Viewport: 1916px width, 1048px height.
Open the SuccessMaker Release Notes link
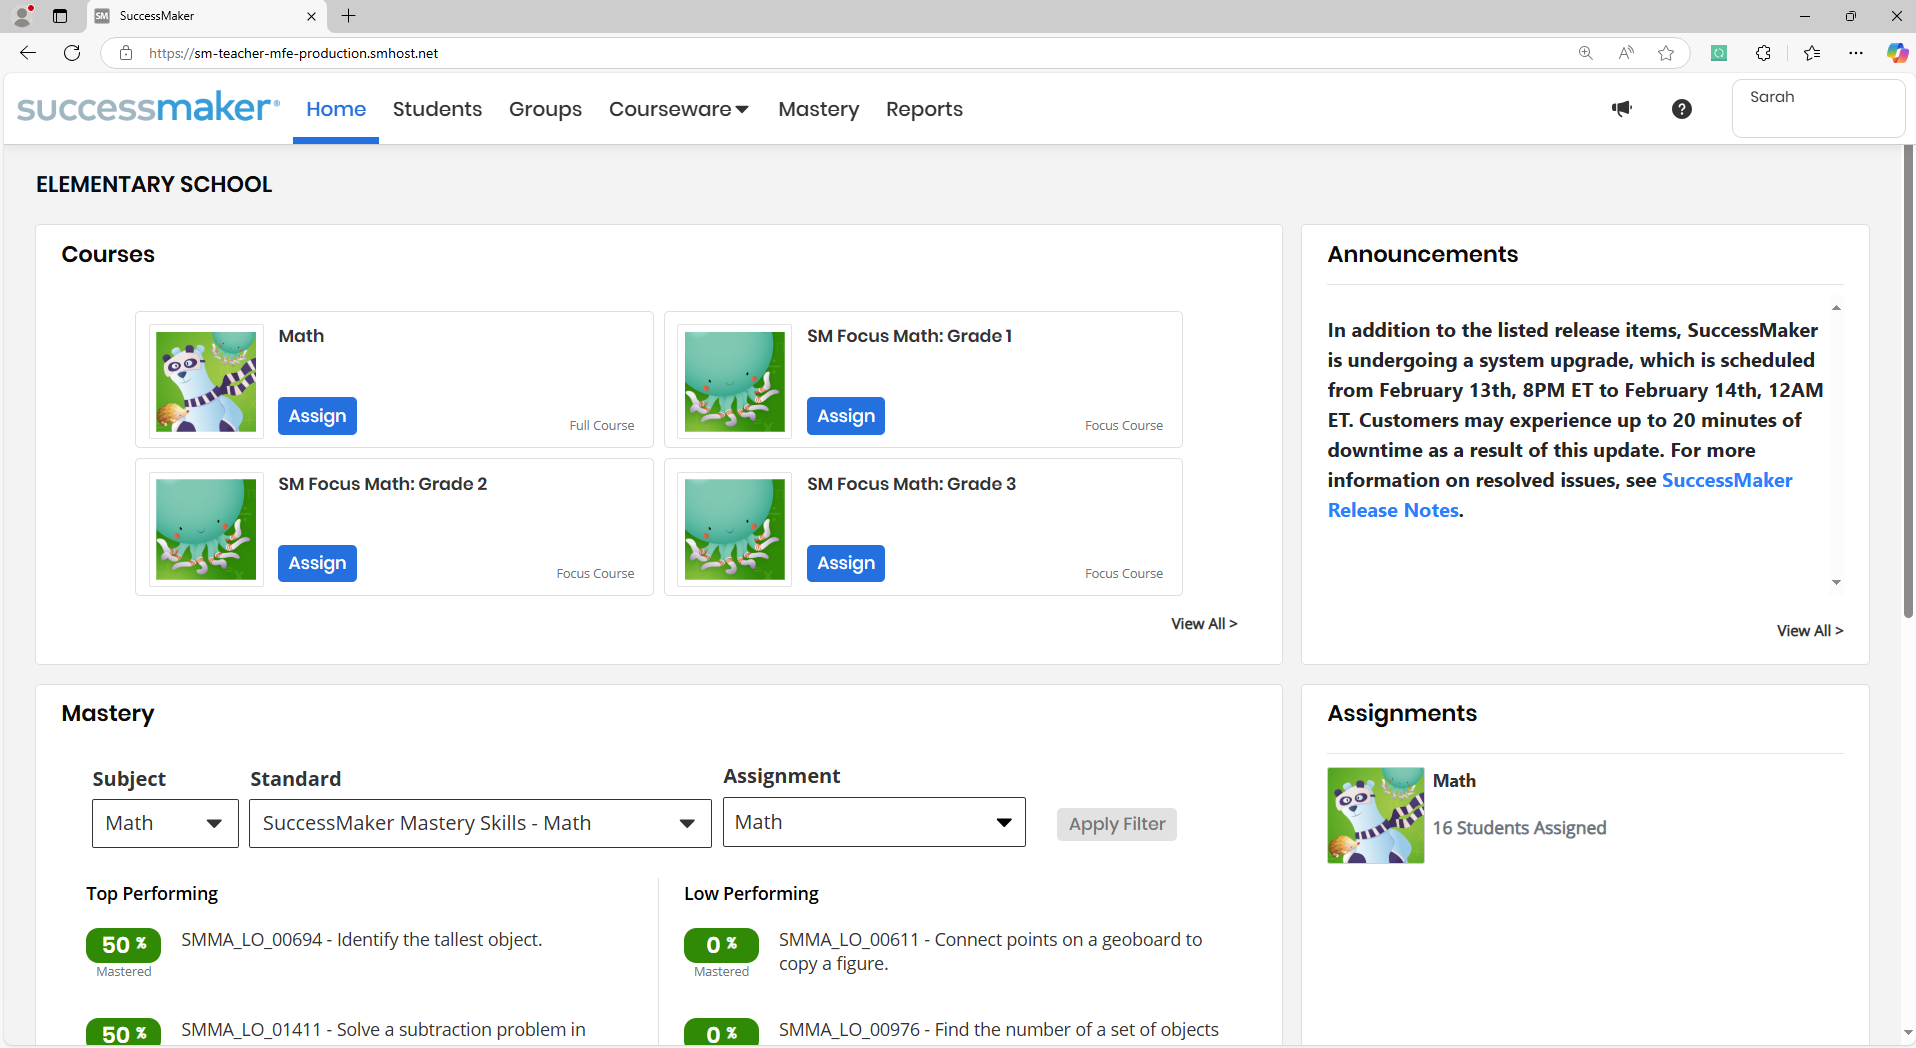coord(1393,509)
